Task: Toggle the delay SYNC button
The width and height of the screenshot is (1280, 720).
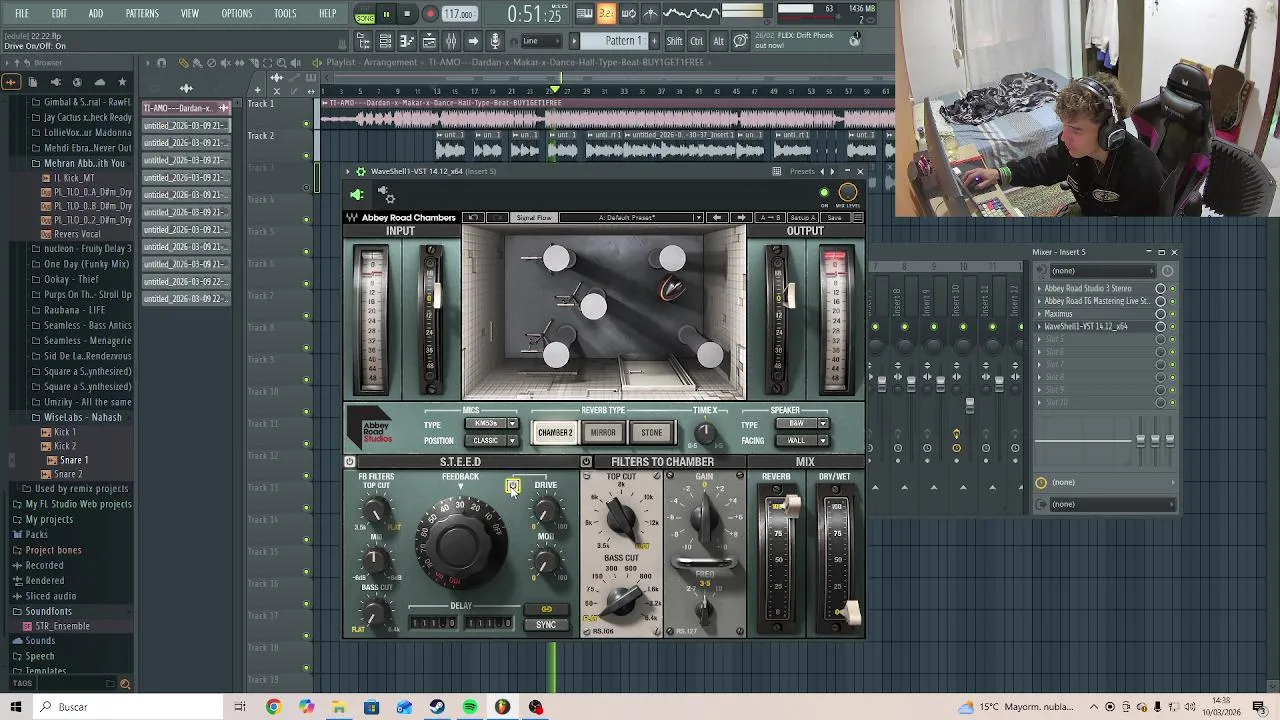Action: 546,625
